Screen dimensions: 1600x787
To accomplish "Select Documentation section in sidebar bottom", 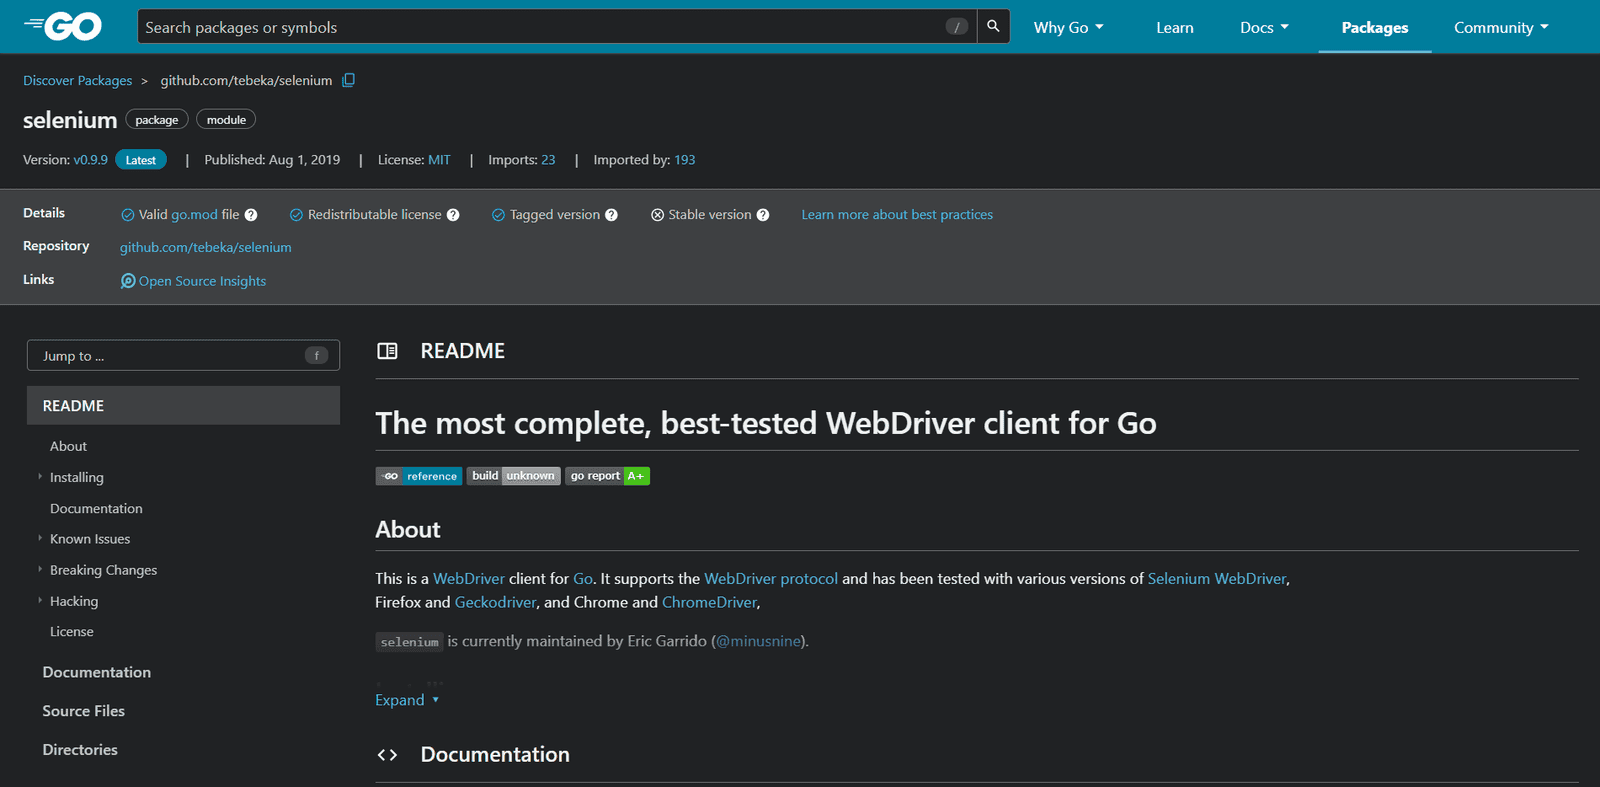I will click(96, 672).
